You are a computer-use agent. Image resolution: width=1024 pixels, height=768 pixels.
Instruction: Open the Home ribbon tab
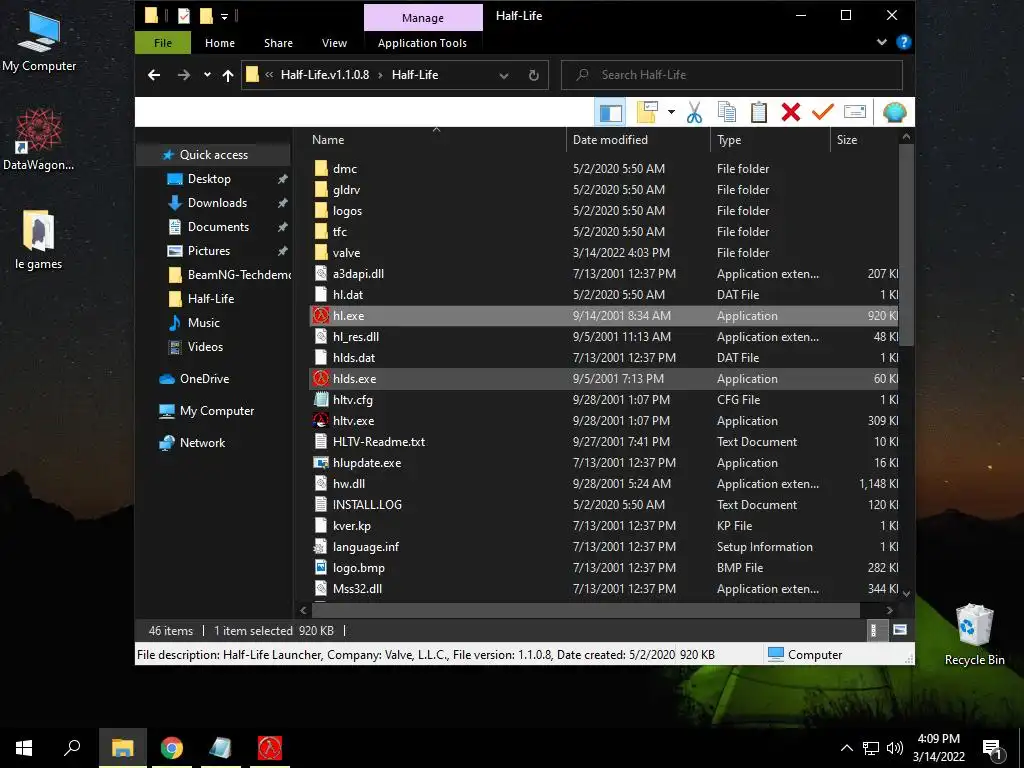click(x=220, y=43)
